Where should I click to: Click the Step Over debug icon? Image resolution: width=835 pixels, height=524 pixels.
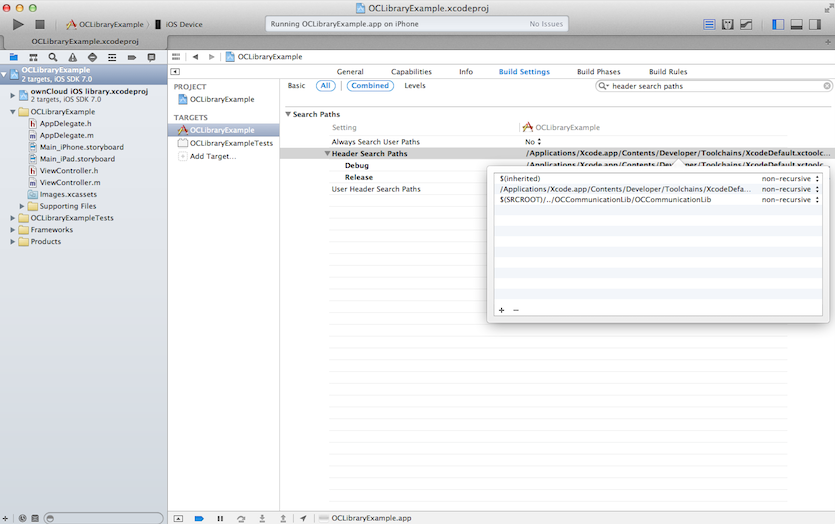[x=241, y=518]
